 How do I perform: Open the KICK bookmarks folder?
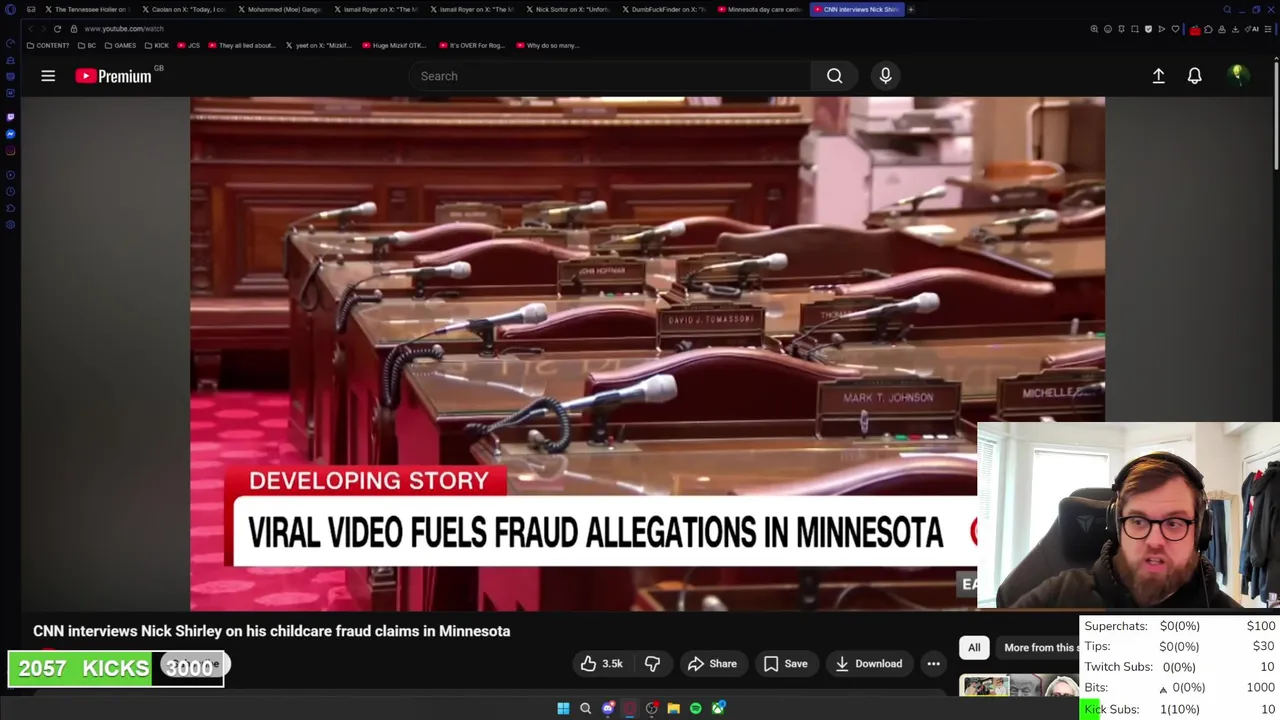(x=157, y=45)
